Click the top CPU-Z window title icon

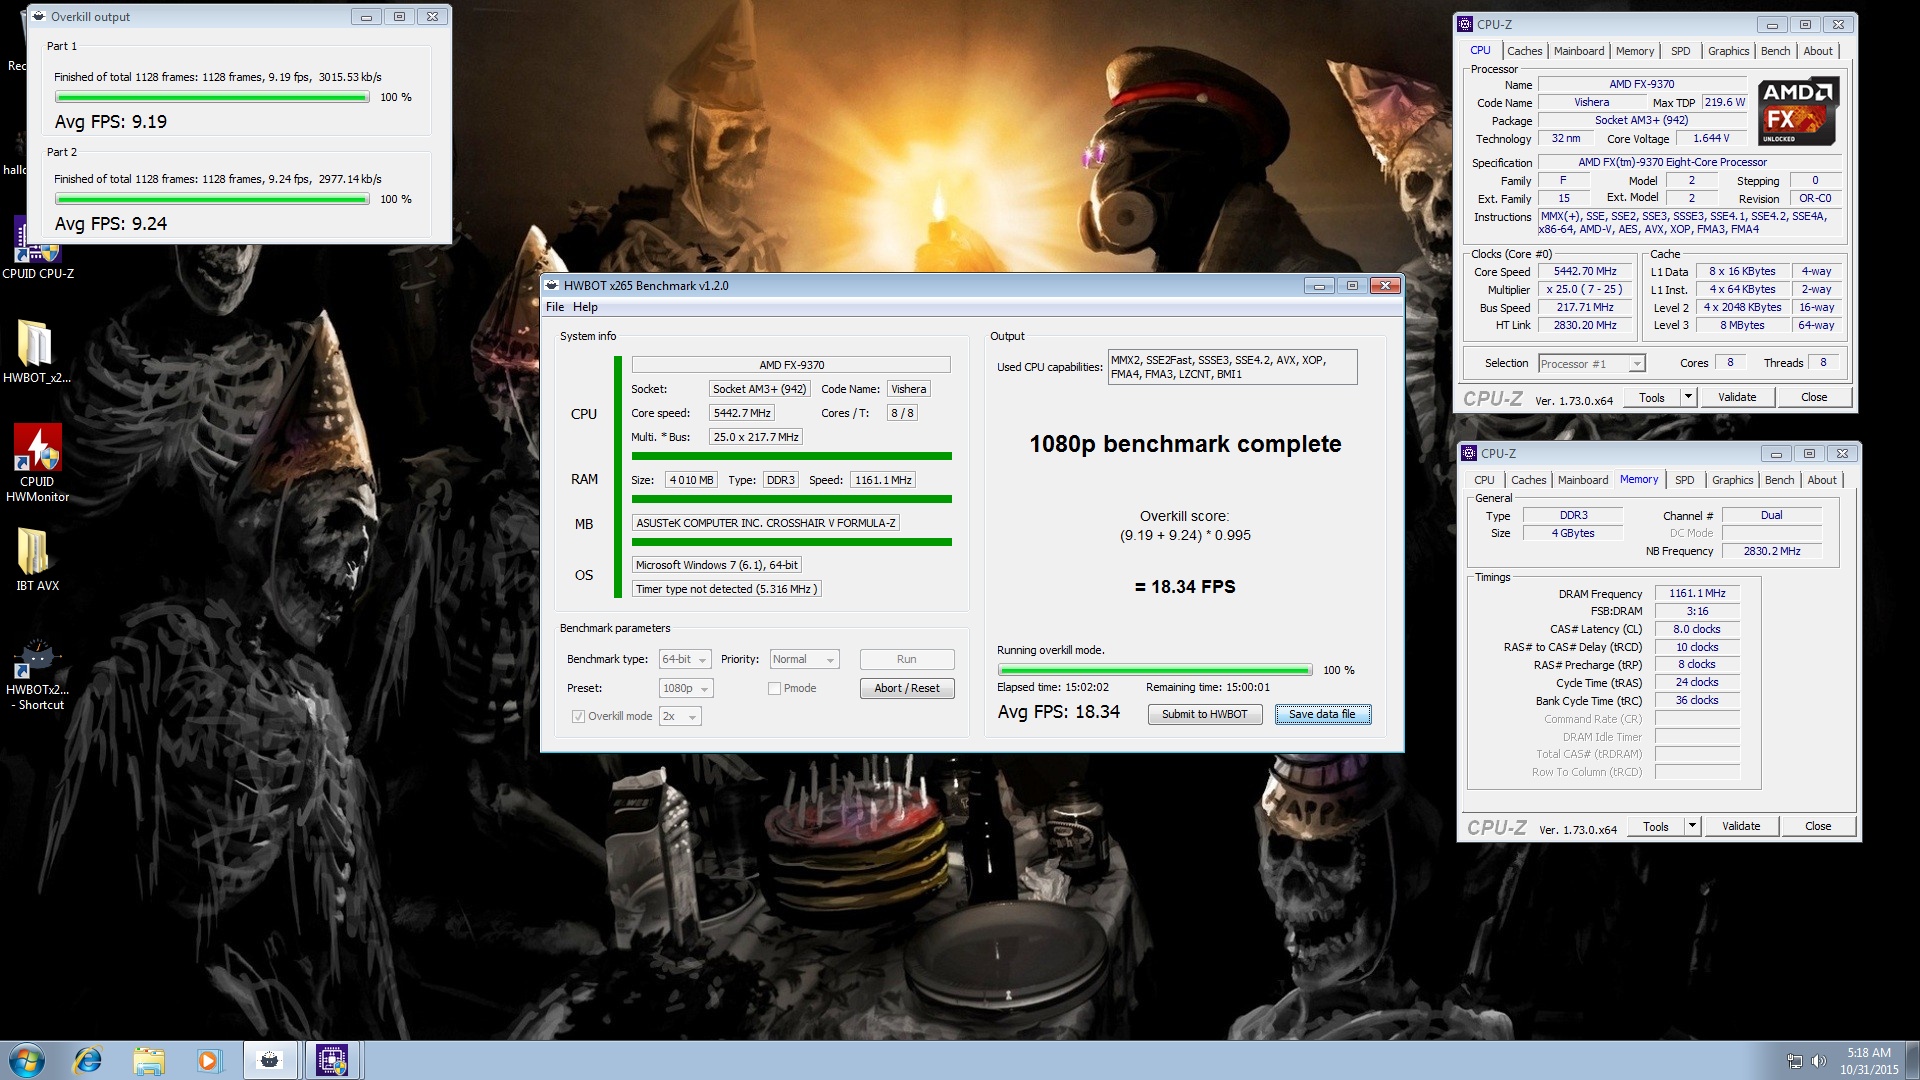pos(1466,24)
